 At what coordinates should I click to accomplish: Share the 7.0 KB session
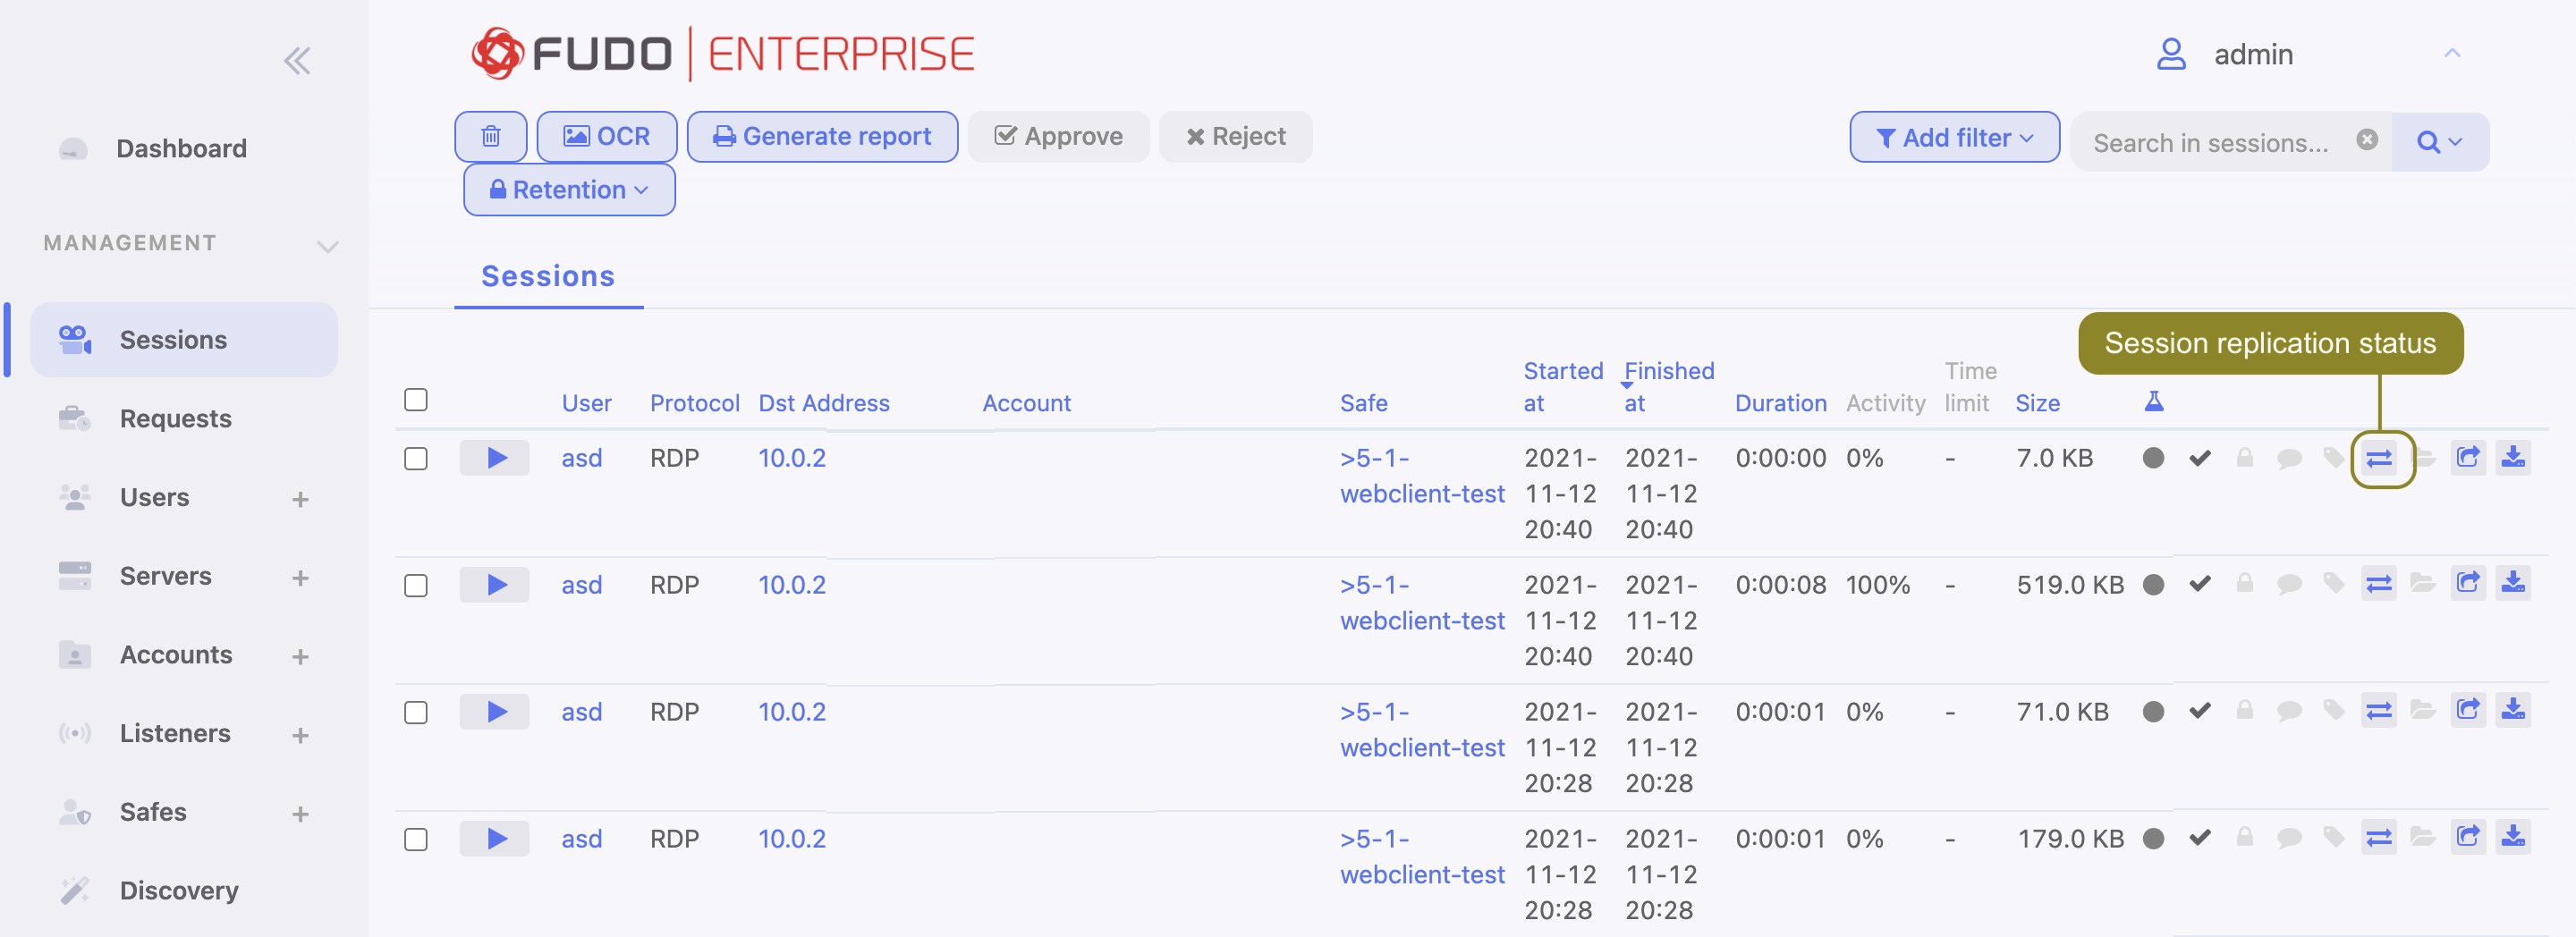click(x=2468, y=458)
